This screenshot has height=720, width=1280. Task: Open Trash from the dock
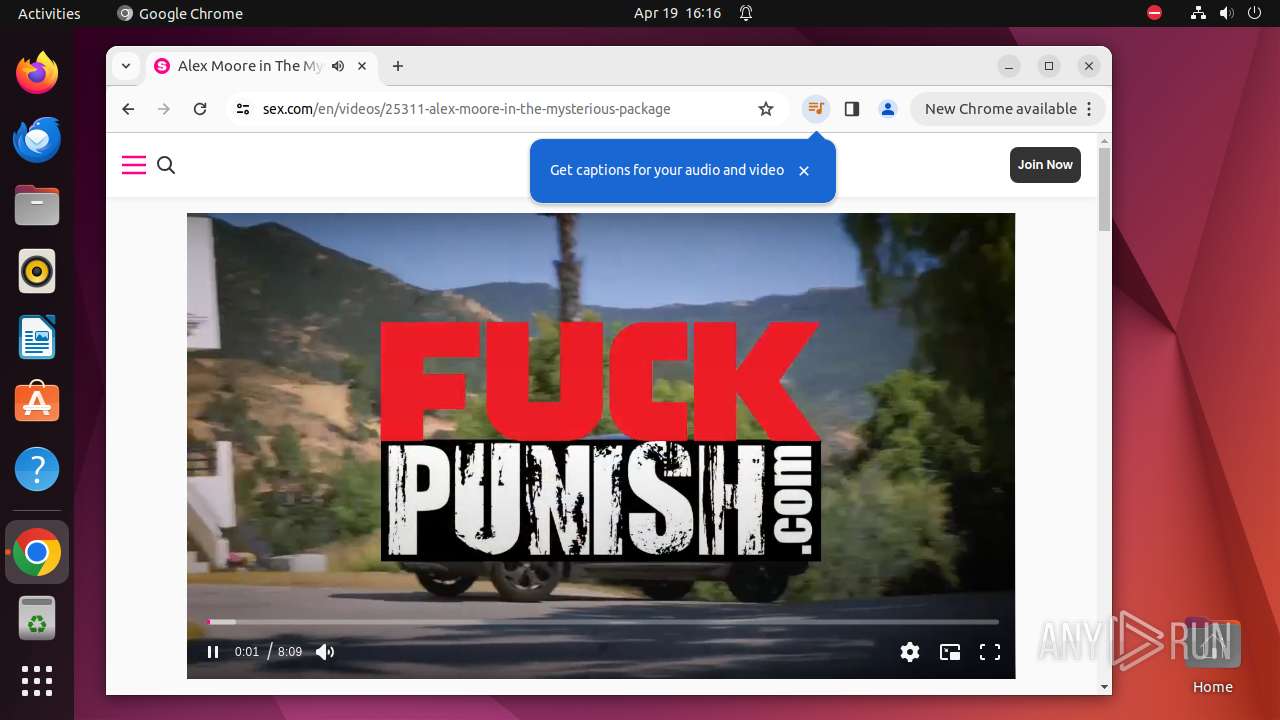click(37, 618)
